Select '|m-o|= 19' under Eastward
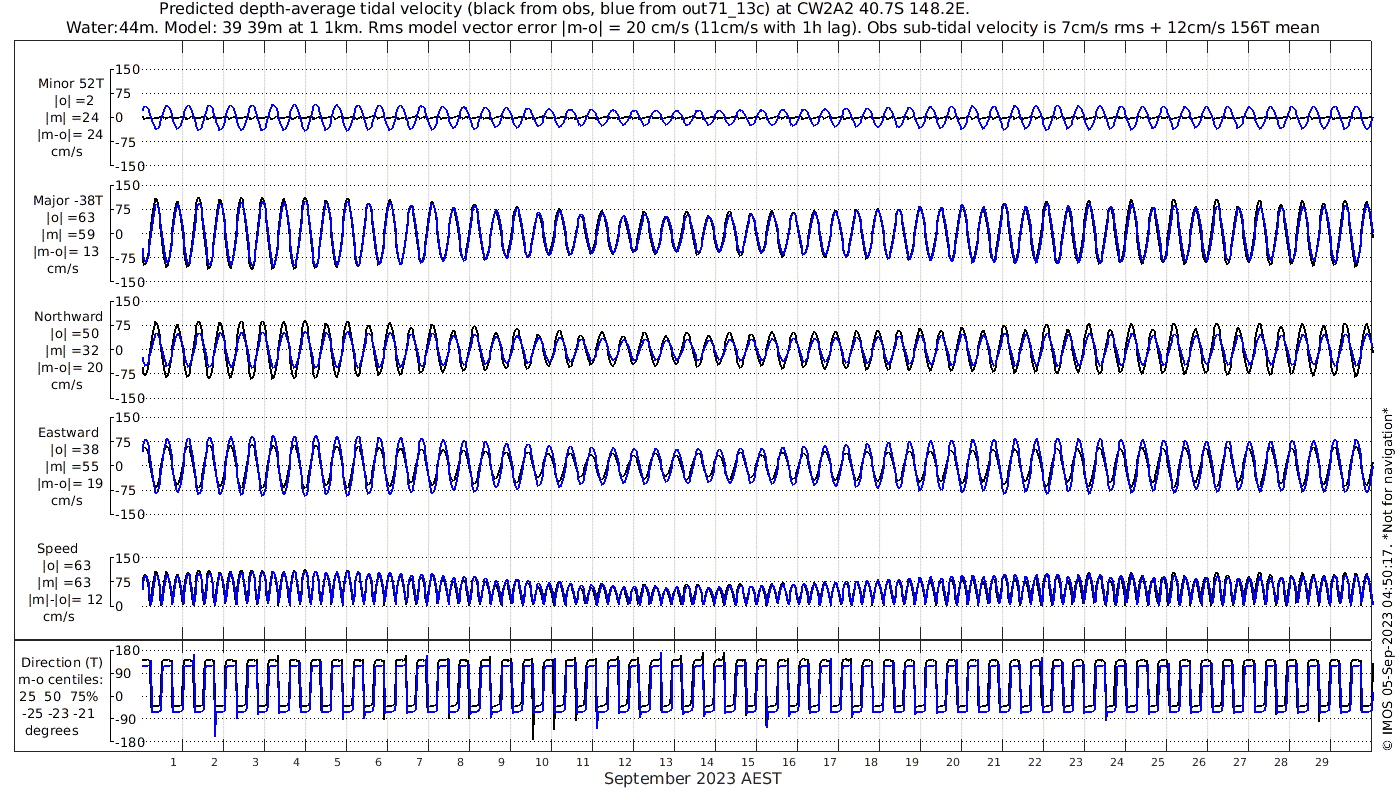The height and width of the screenshot is (800, 1400). (x=70, y=483)
